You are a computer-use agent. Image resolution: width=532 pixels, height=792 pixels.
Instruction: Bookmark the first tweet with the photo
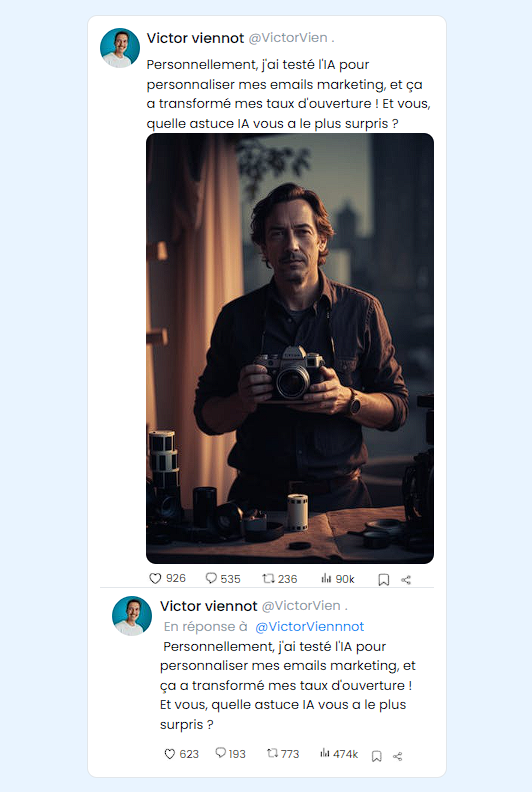[x=383, y=580]
